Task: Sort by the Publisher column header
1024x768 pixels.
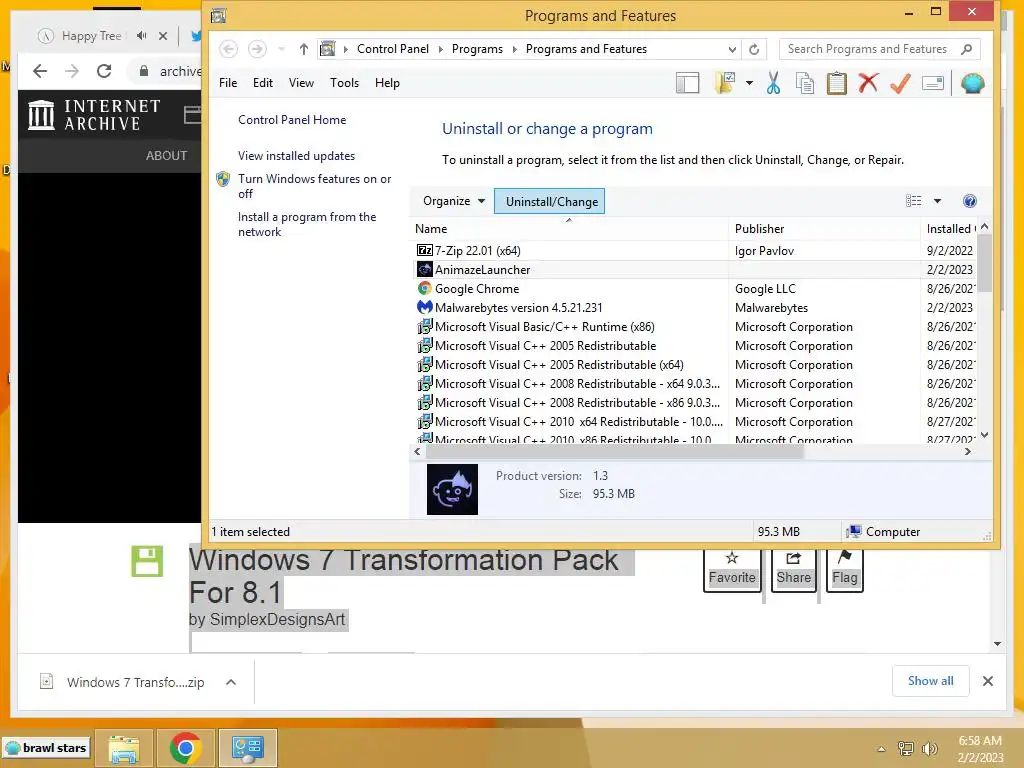Action: [x=824, y=229]
